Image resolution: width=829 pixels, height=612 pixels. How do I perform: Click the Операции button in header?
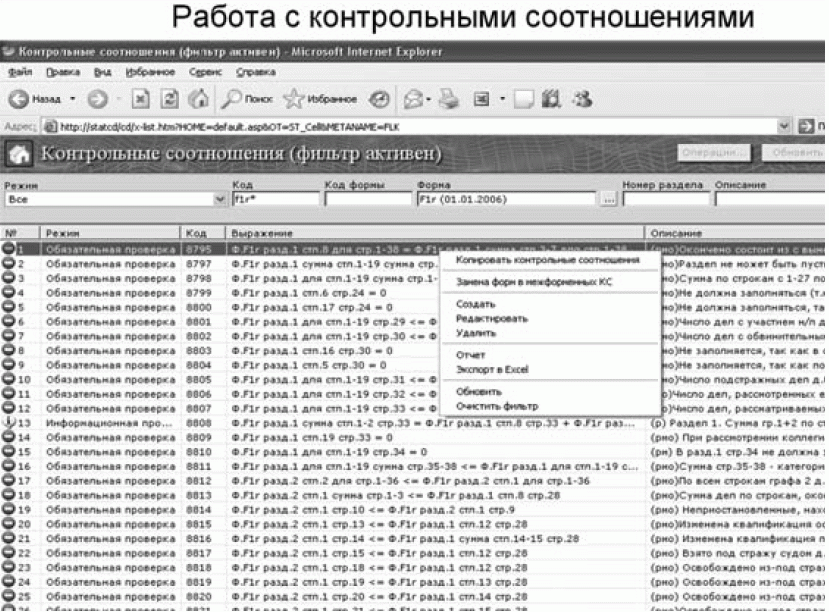715,153
